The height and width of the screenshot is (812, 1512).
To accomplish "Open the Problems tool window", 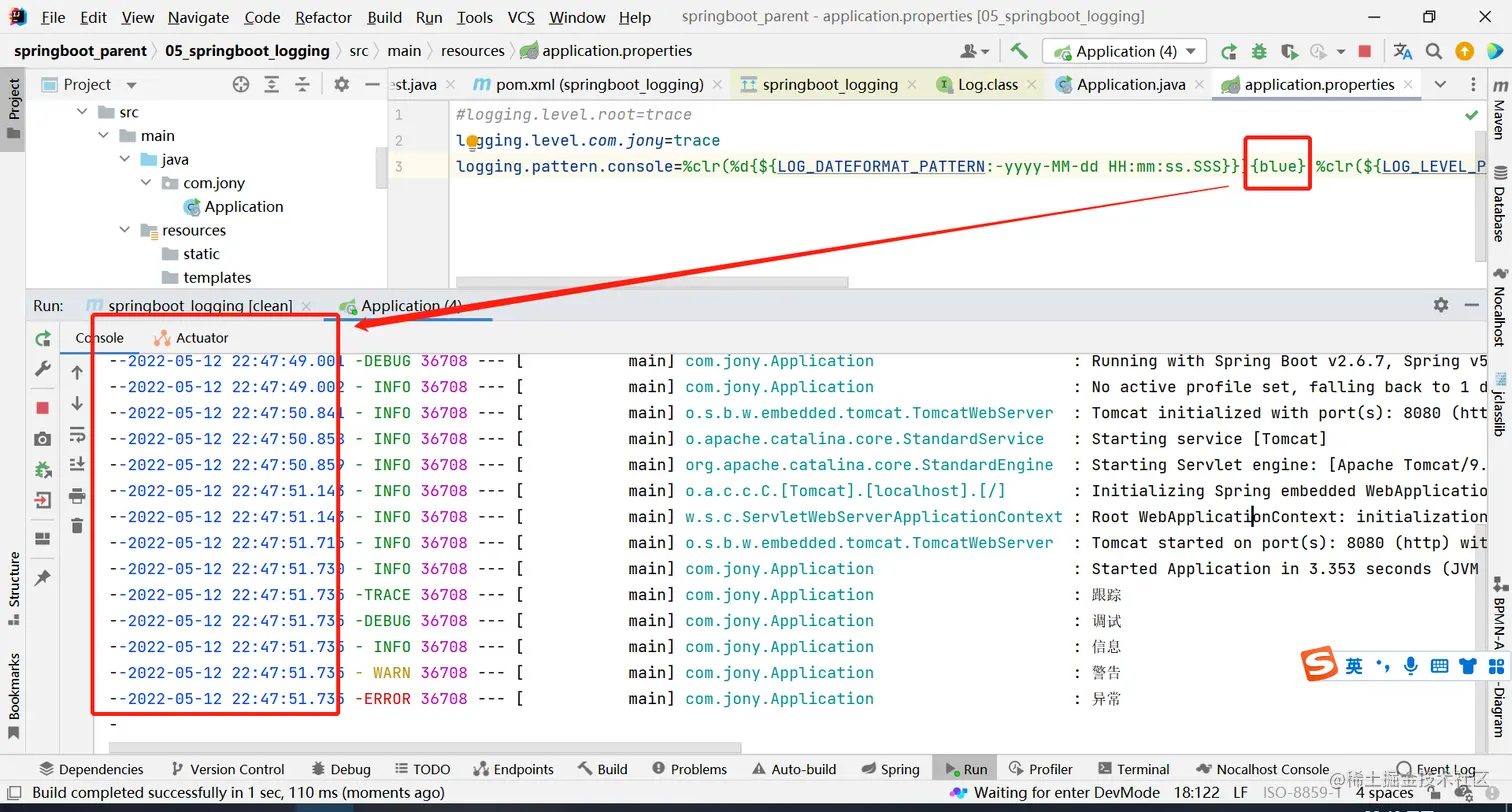I will click(x=689, y=769).
